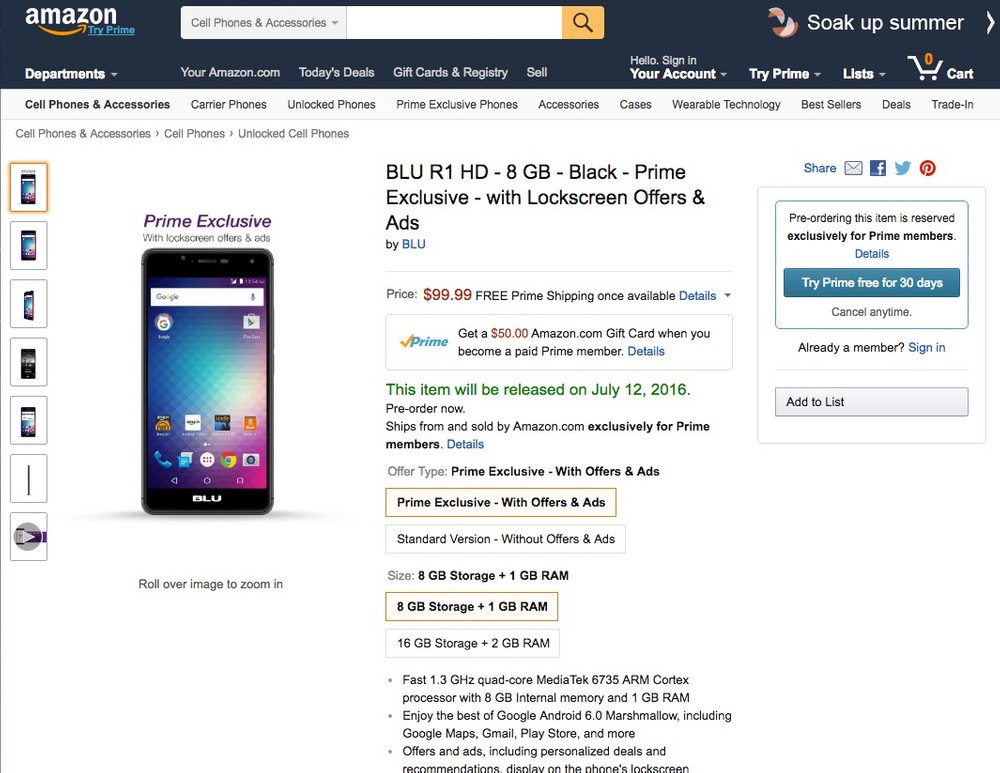
Task: Share on Twitter icon
Action: (903, 168)
